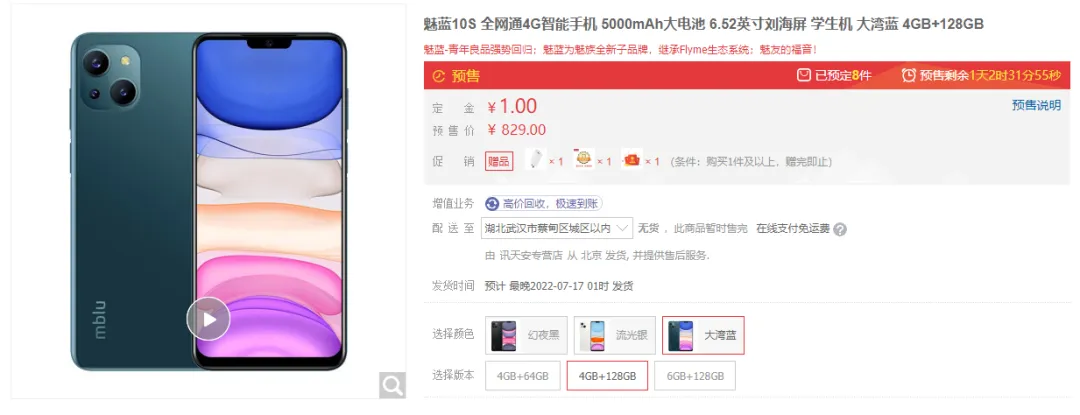Click the question mark help icon beside 在线支付免运费
1080x415 pixels.
tap(840, 230)
